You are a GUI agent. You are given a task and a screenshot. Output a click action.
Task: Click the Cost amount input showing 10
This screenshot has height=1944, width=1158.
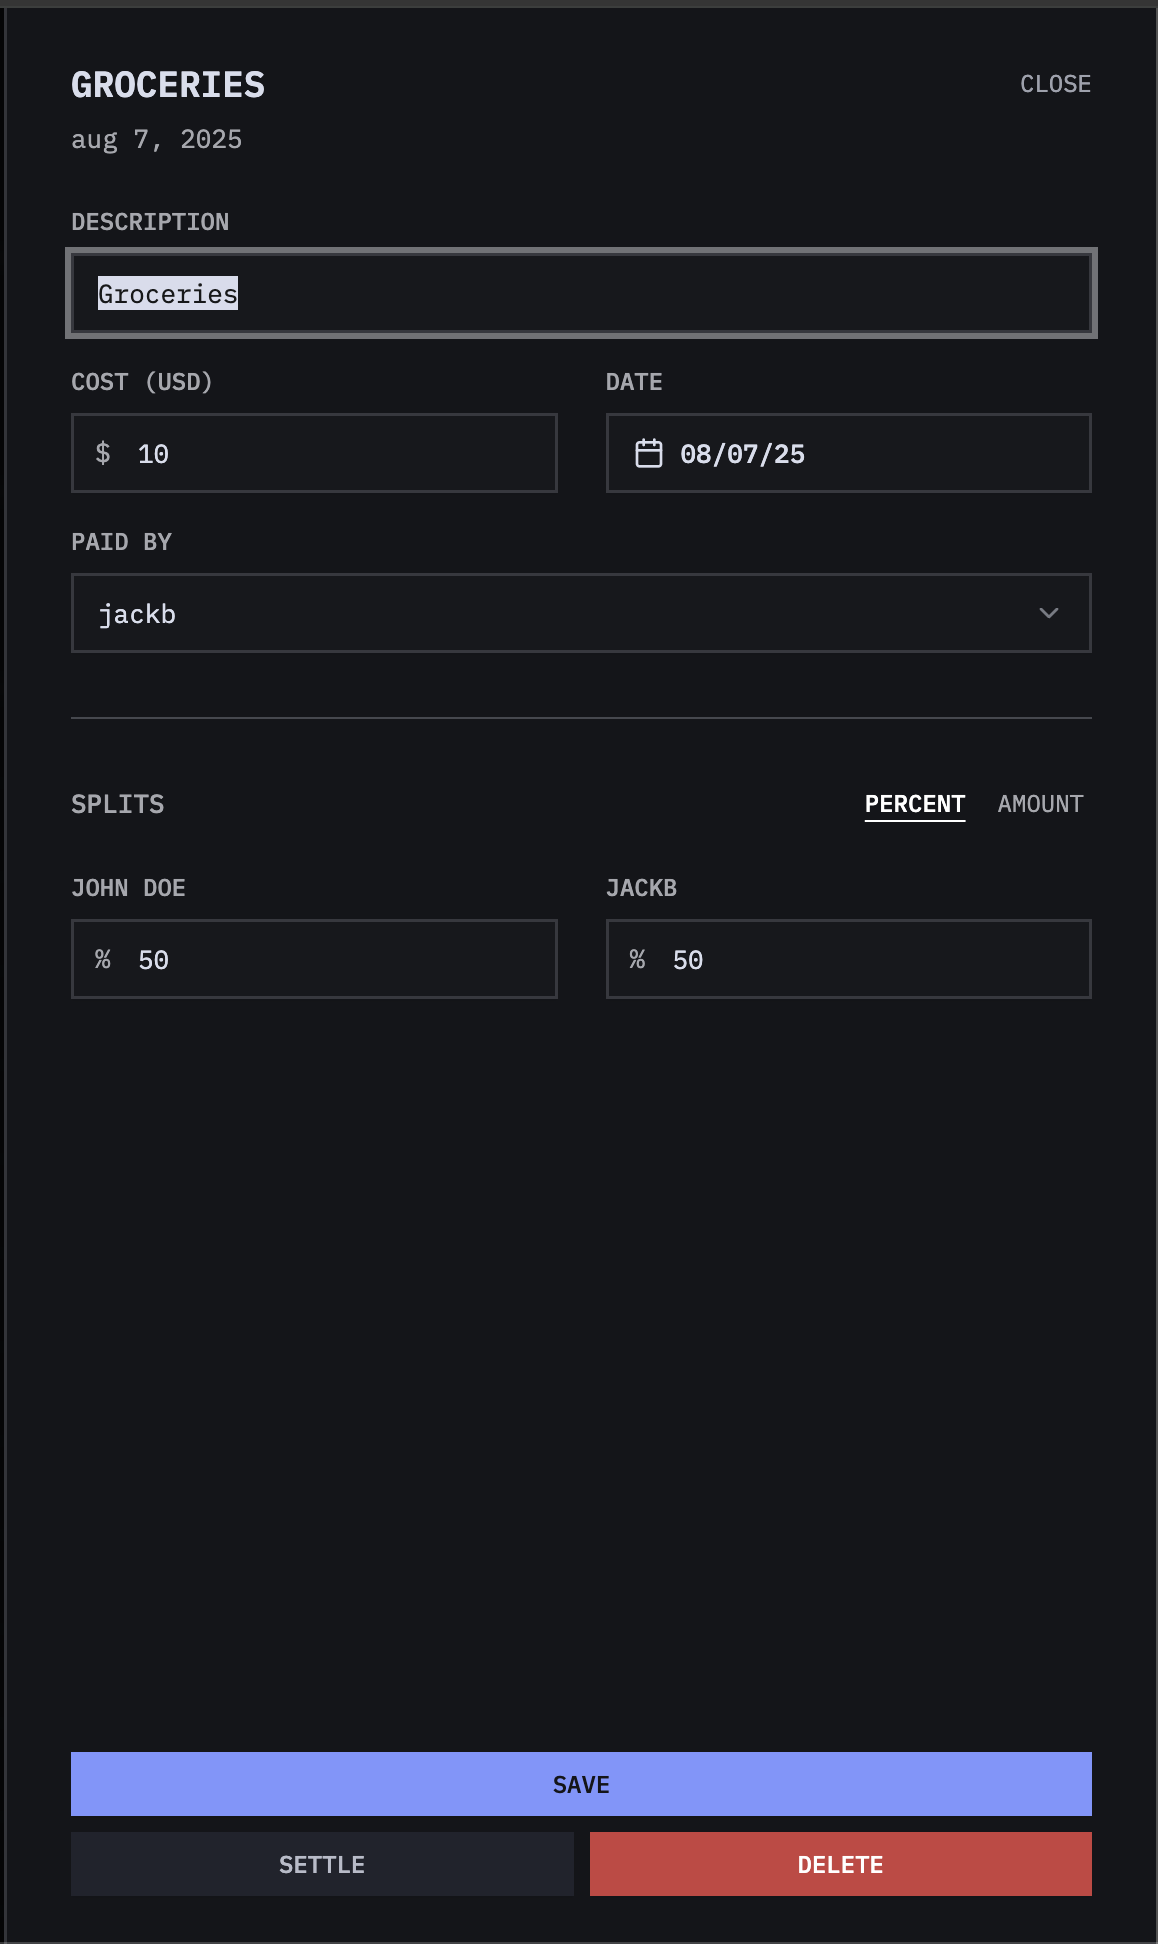(x=314, y=453)
